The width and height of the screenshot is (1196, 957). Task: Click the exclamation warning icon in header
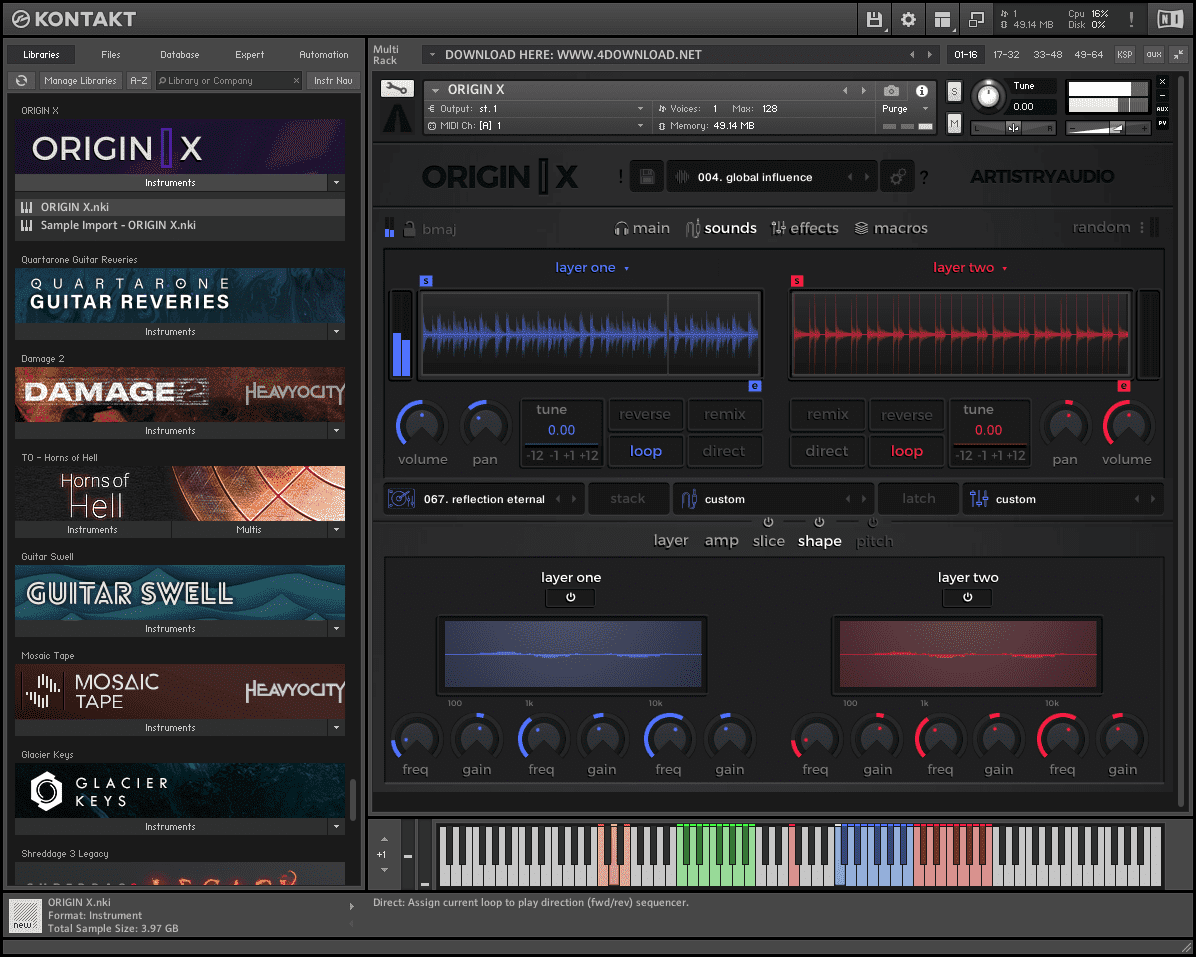(1131, 20)
